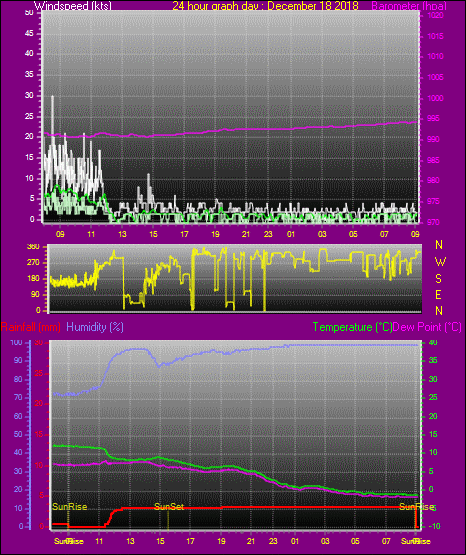The height and width of the screenshot is (555, 466).
Task: Click the SunRise label at chart start
Action: point(70,507)
